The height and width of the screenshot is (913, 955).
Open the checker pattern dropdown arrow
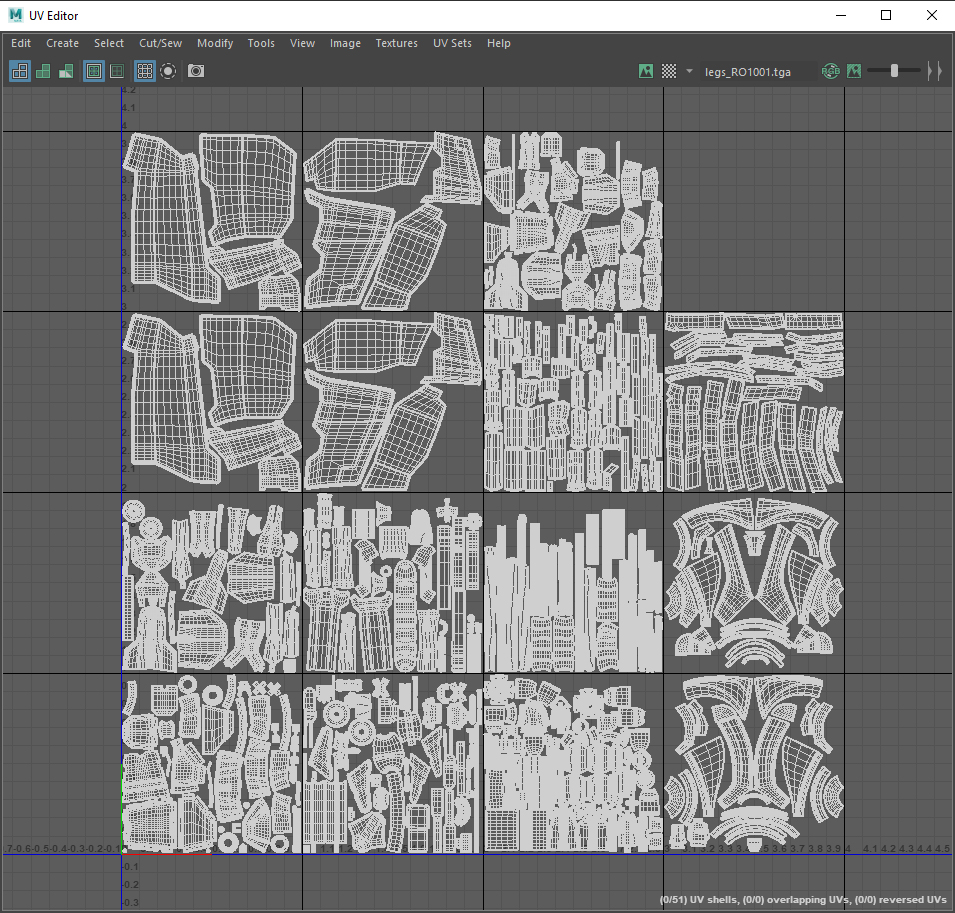688,71
